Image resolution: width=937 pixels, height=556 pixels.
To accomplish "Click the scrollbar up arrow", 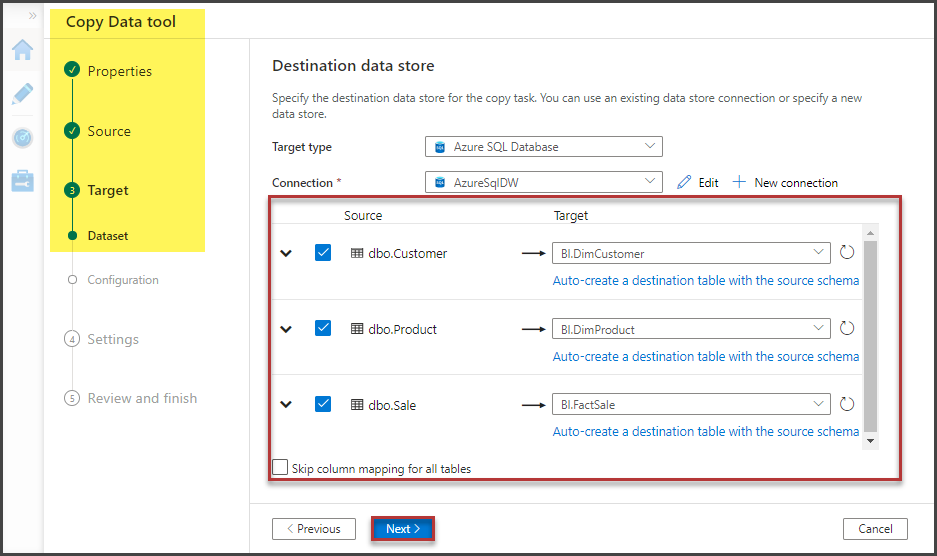I will pos(871,233).
